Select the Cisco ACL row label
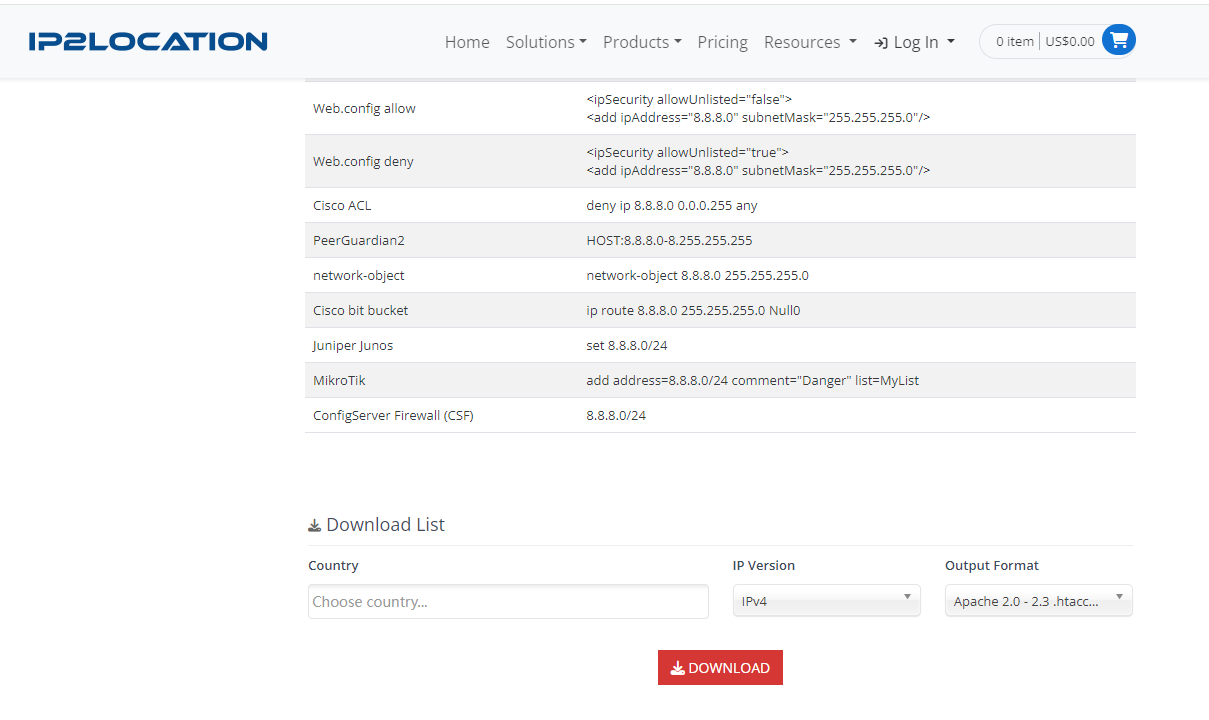Screen dimensions: 1209x720 (342, 206)
